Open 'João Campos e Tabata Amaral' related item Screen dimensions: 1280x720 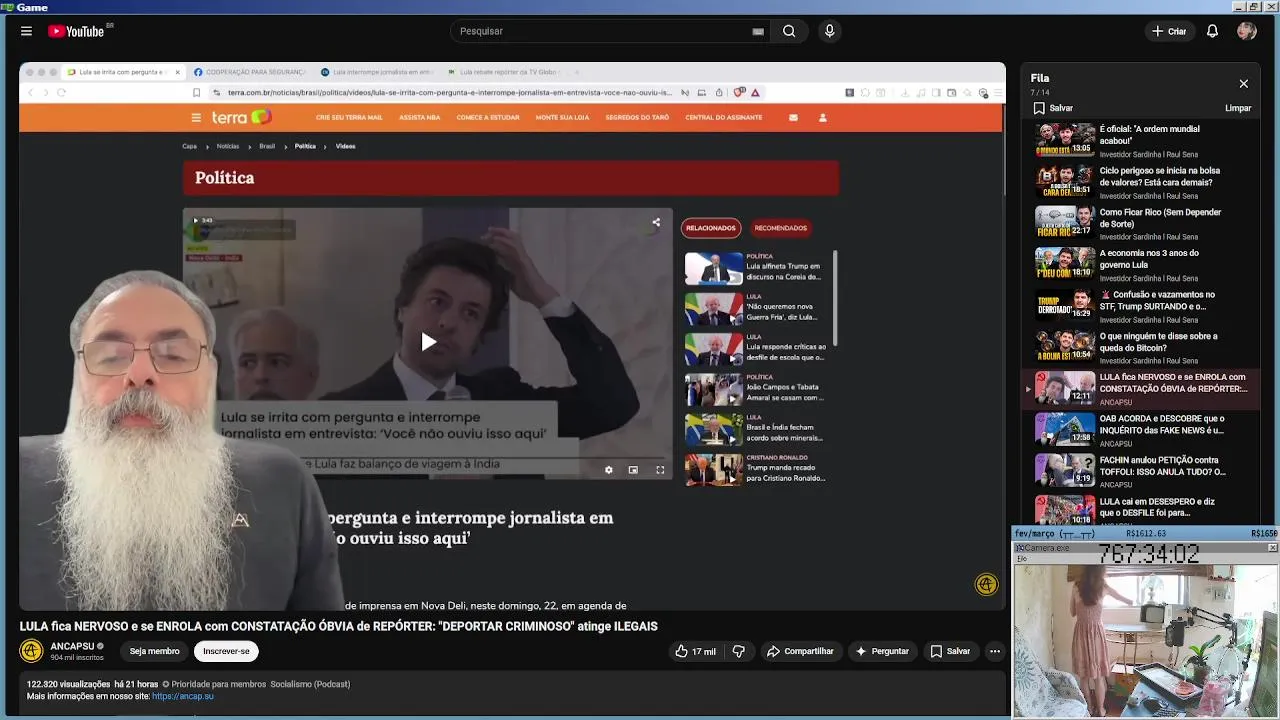pyautogui.click(x=754, y=389)
